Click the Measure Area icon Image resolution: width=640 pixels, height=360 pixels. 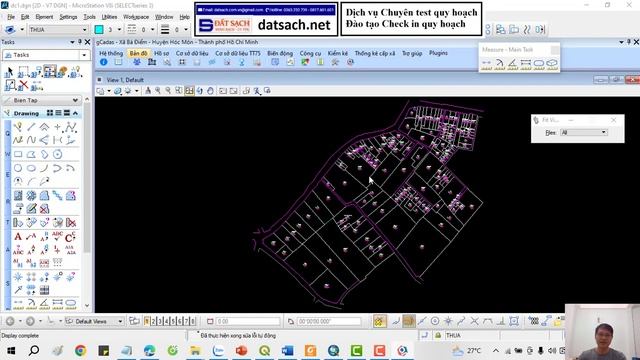539,63
